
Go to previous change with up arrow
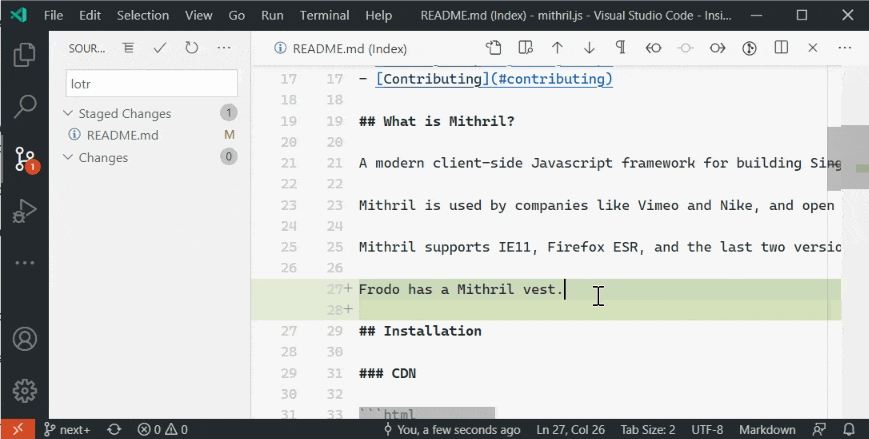click(x=557, y=48)
